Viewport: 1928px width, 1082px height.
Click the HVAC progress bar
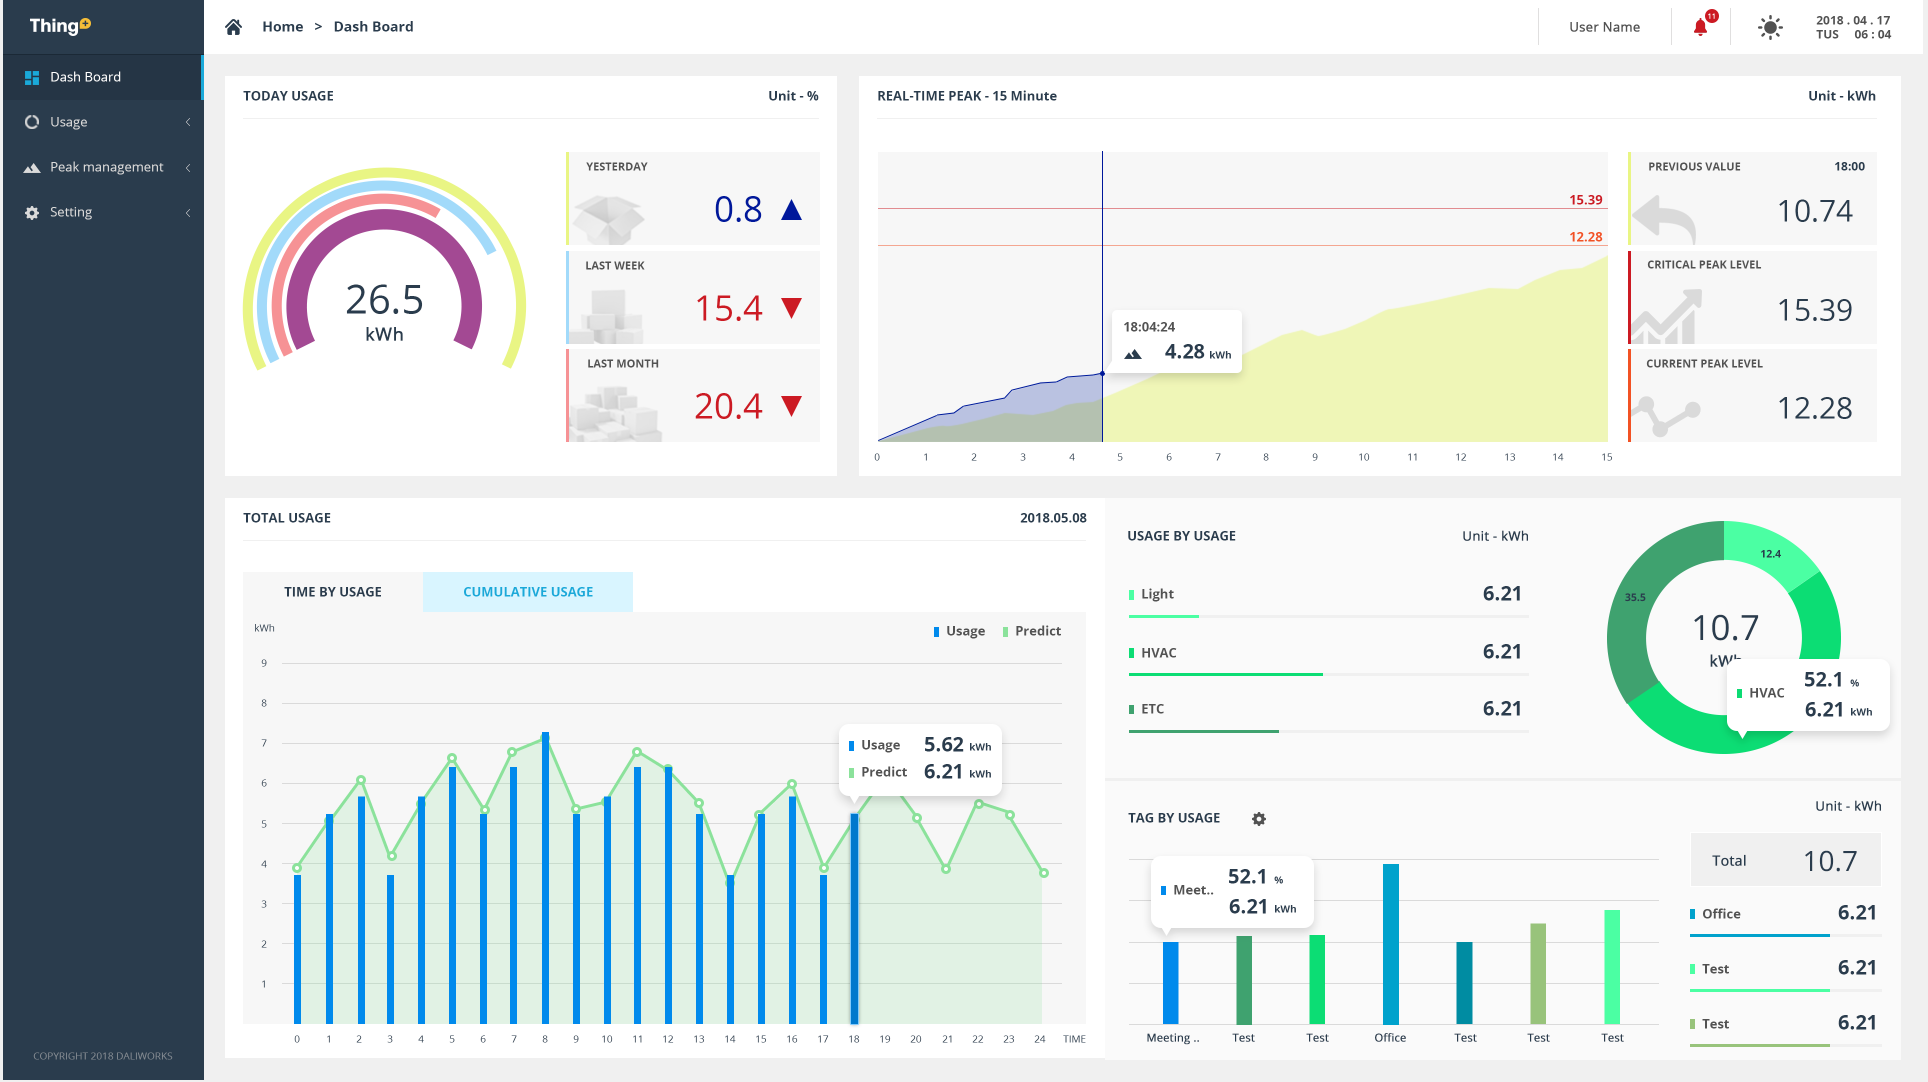click(1328, 675)
